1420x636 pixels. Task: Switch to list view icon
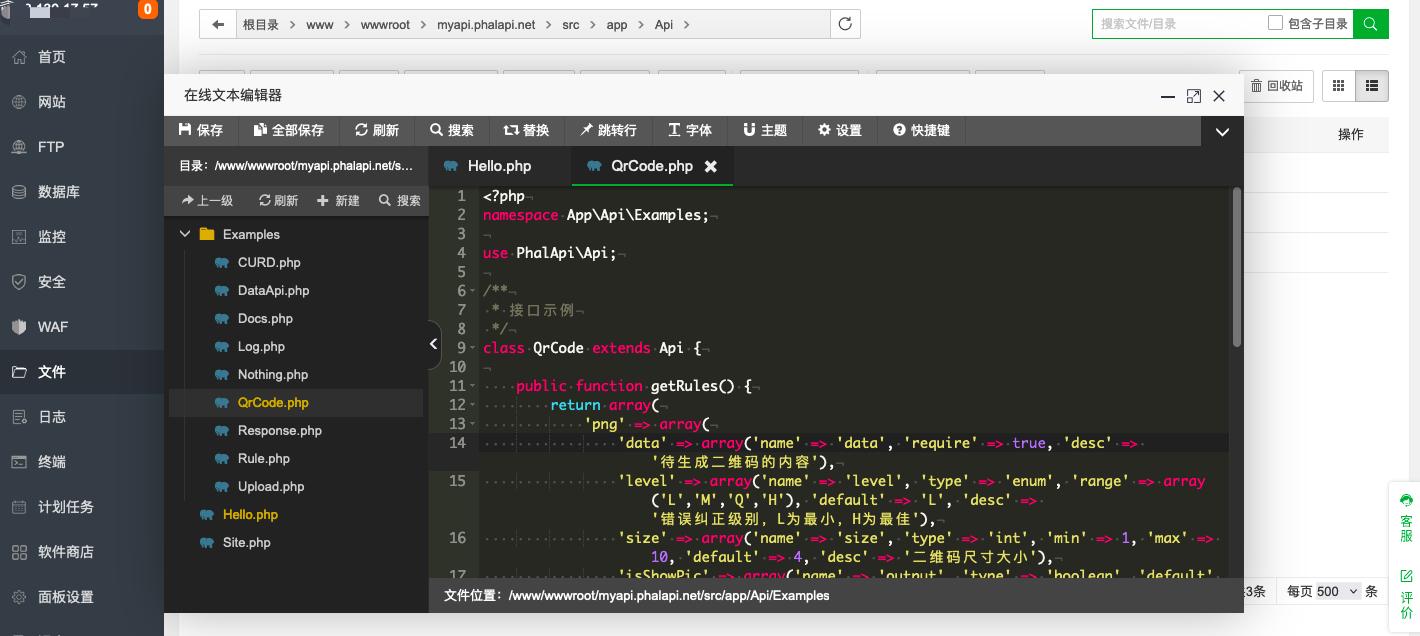pyautogui.click(x=1372, y=86)
